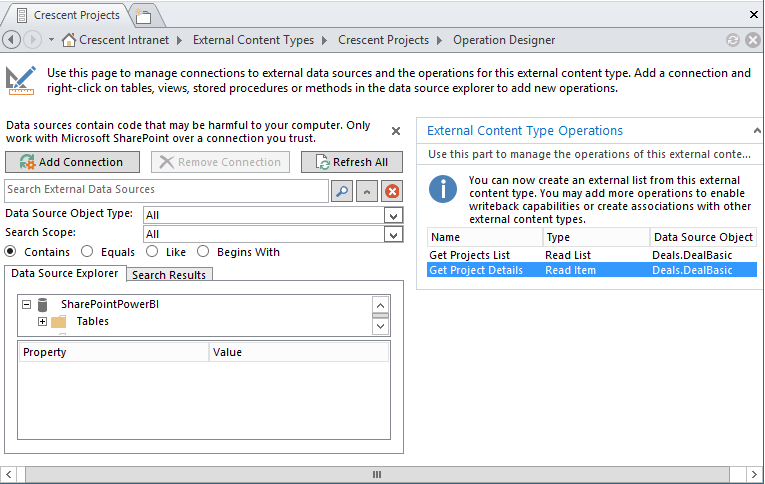Click the Operation Designer pencil-ruler icon

(x=20, y=80)
